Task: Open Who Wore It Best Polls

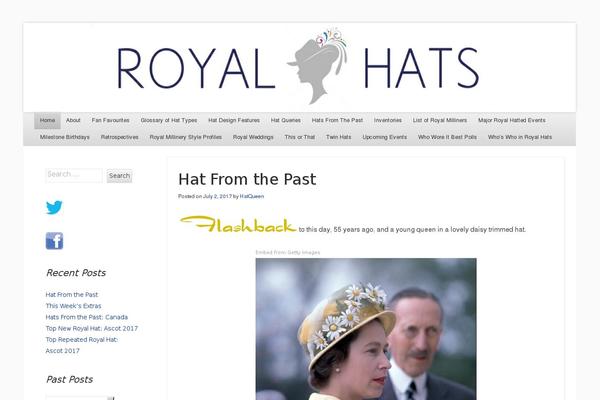Action: pyautogui.click(x=447, y=137)
